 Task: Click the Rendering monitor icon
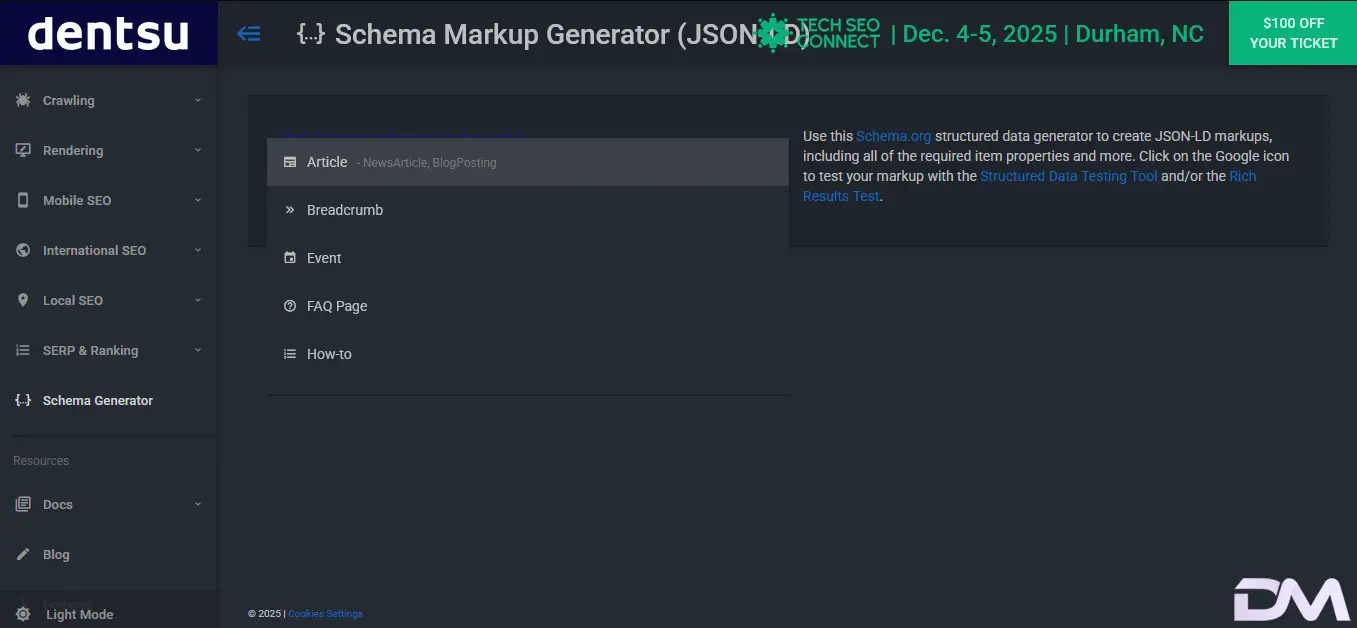23,150
